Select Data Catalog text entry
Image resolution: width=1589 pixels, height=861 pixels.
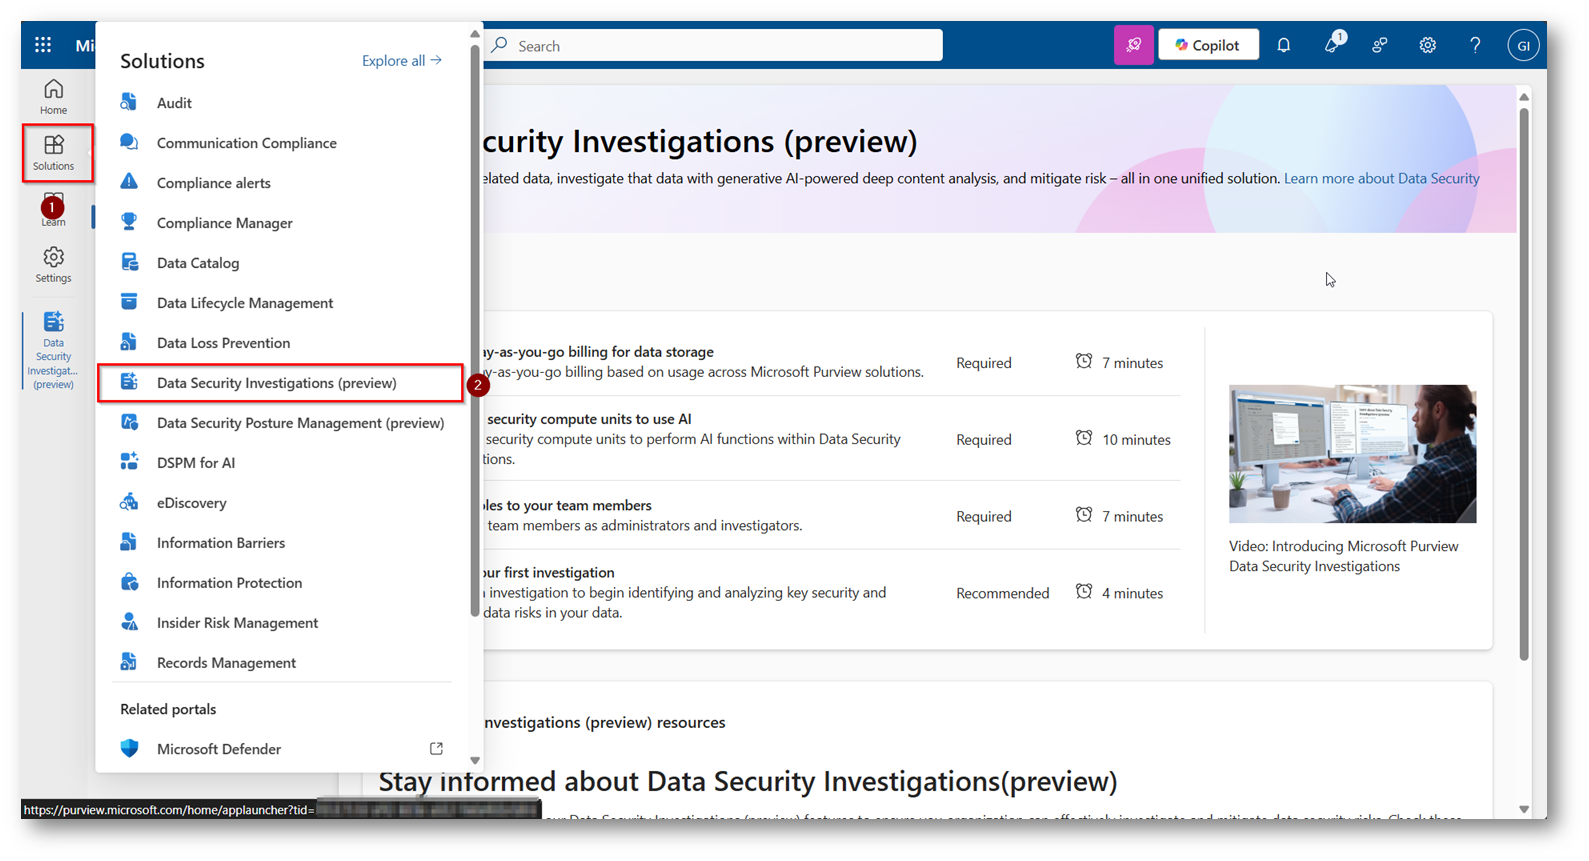click(198, 263)
